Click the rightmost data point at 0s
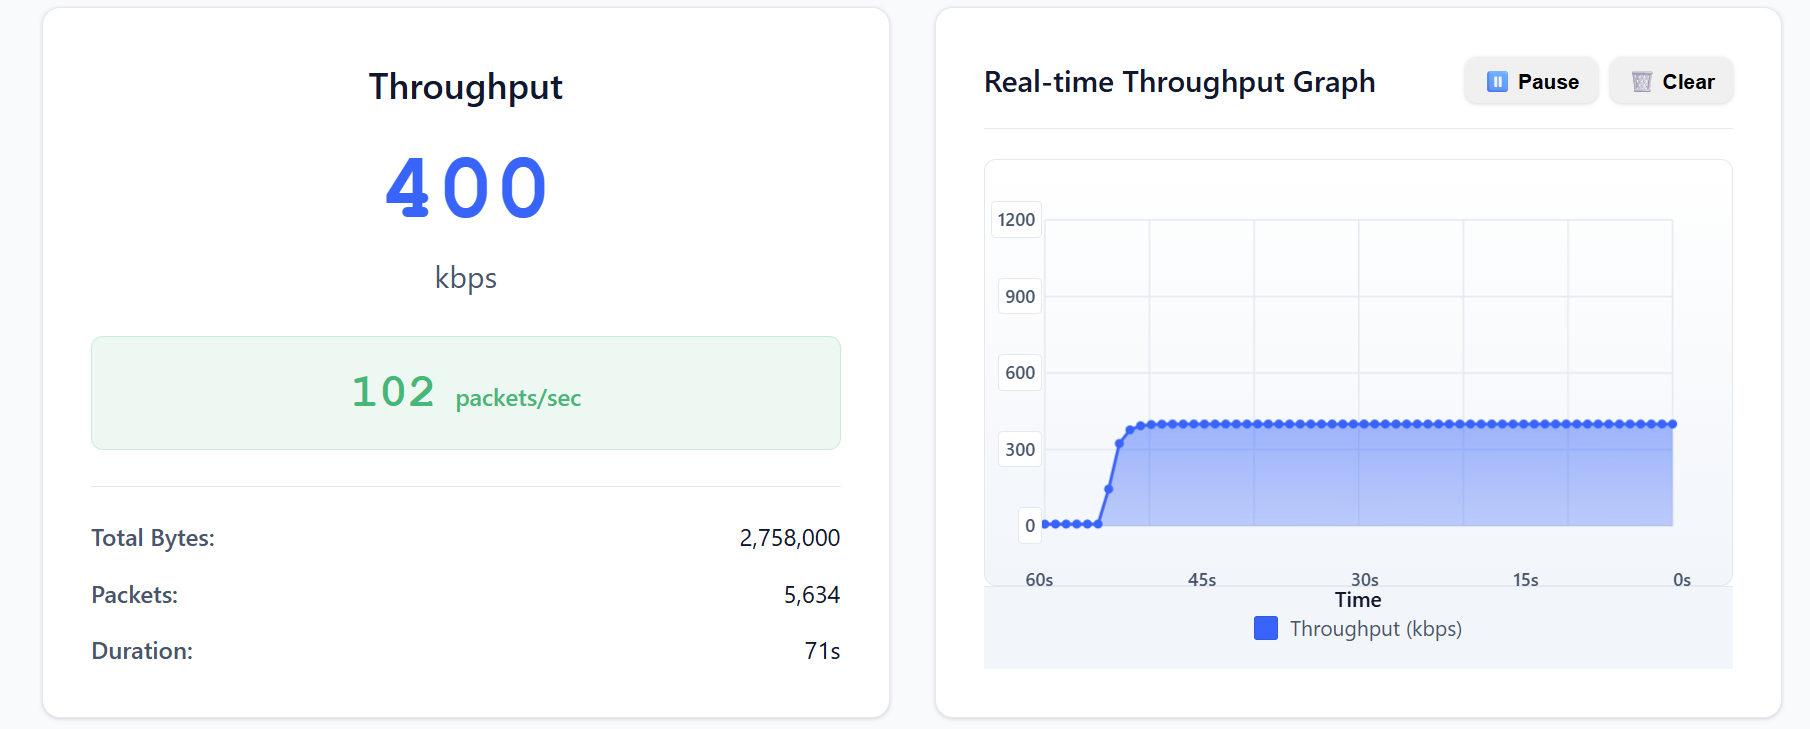Screen dimensions: 1810x729 click(x=1673, y=424)
